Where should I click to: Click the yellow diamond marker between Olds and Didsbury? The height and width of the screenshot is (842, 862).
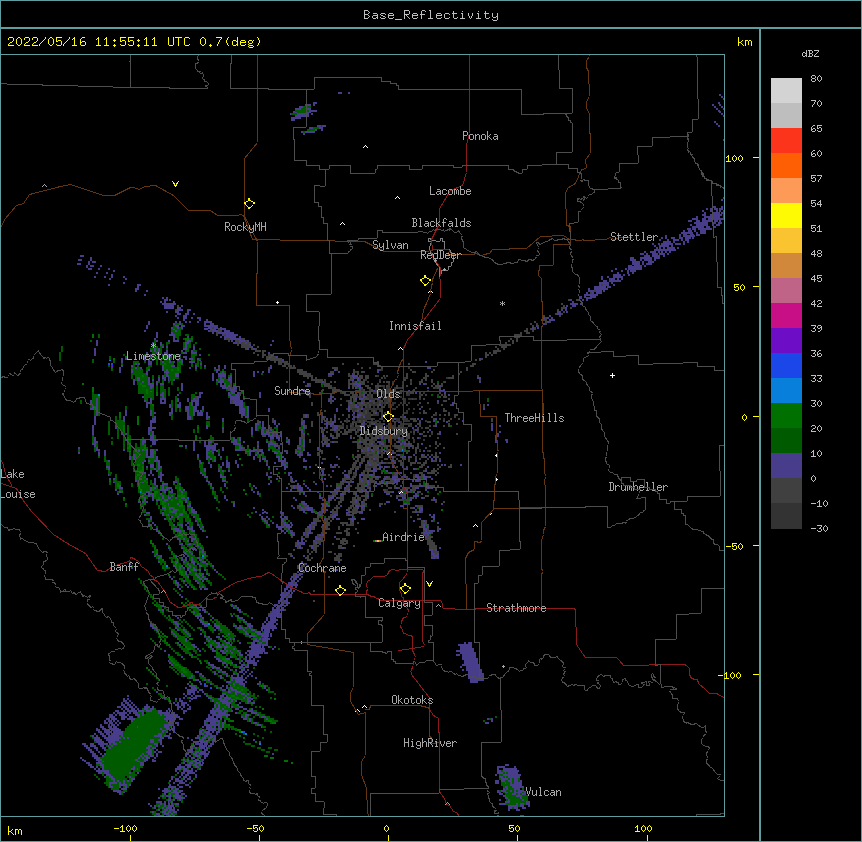pos(388,417)
